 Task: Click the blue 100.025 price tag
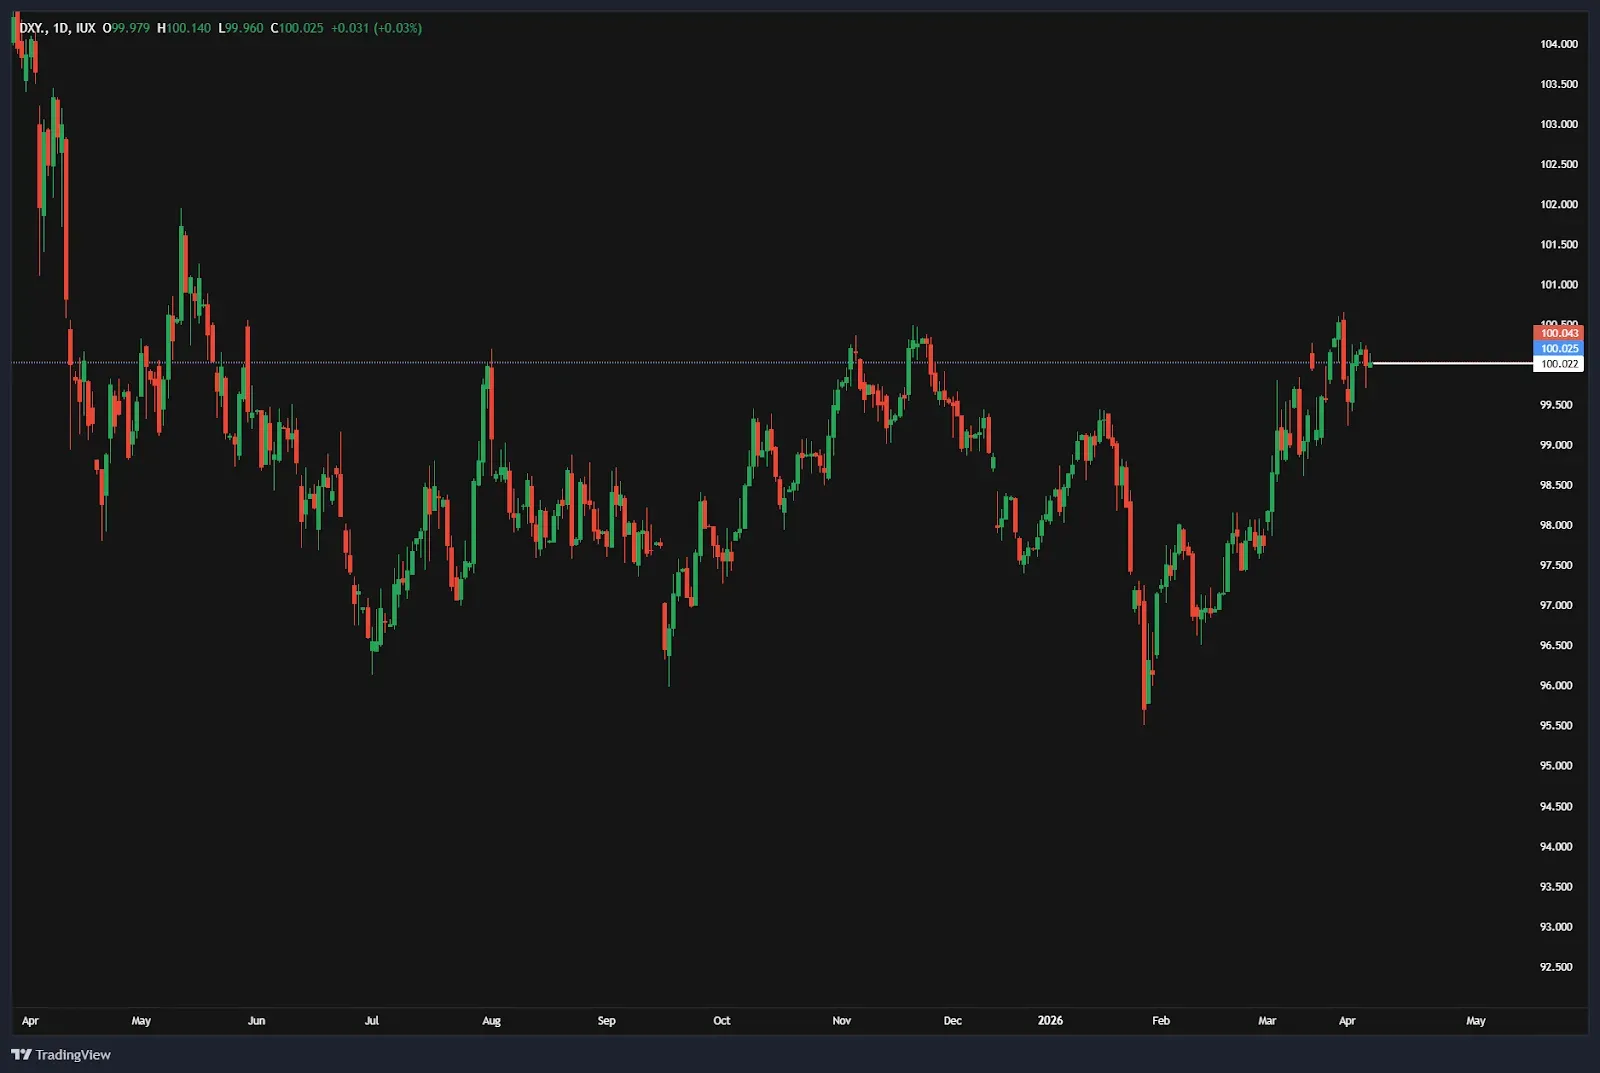pyautogui.click(x=1558, y=348)
